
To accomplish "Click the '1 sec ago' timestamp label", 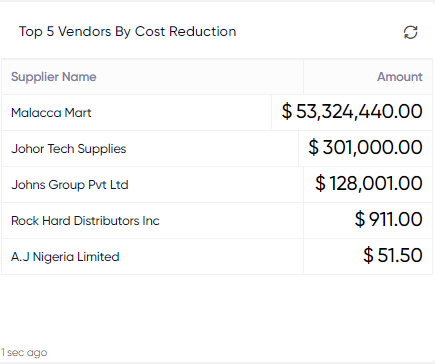I will 24,352.
